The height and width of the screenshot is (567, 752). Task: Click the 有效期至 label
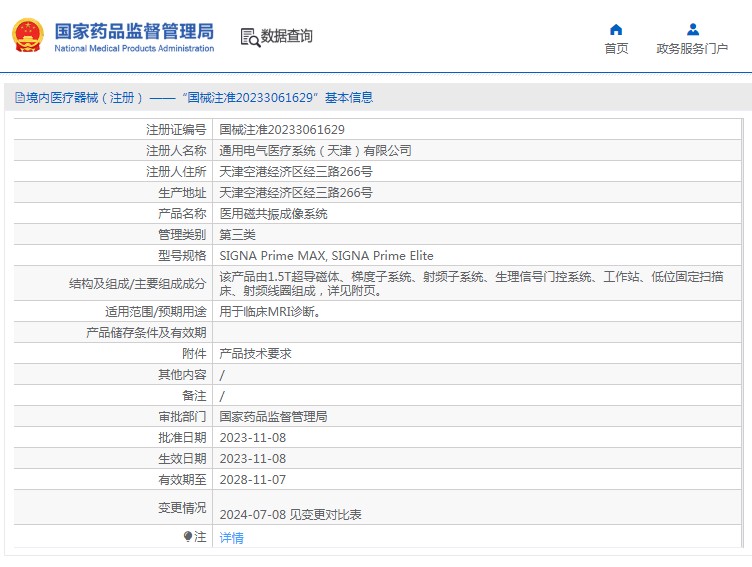[x=182, y=480]
